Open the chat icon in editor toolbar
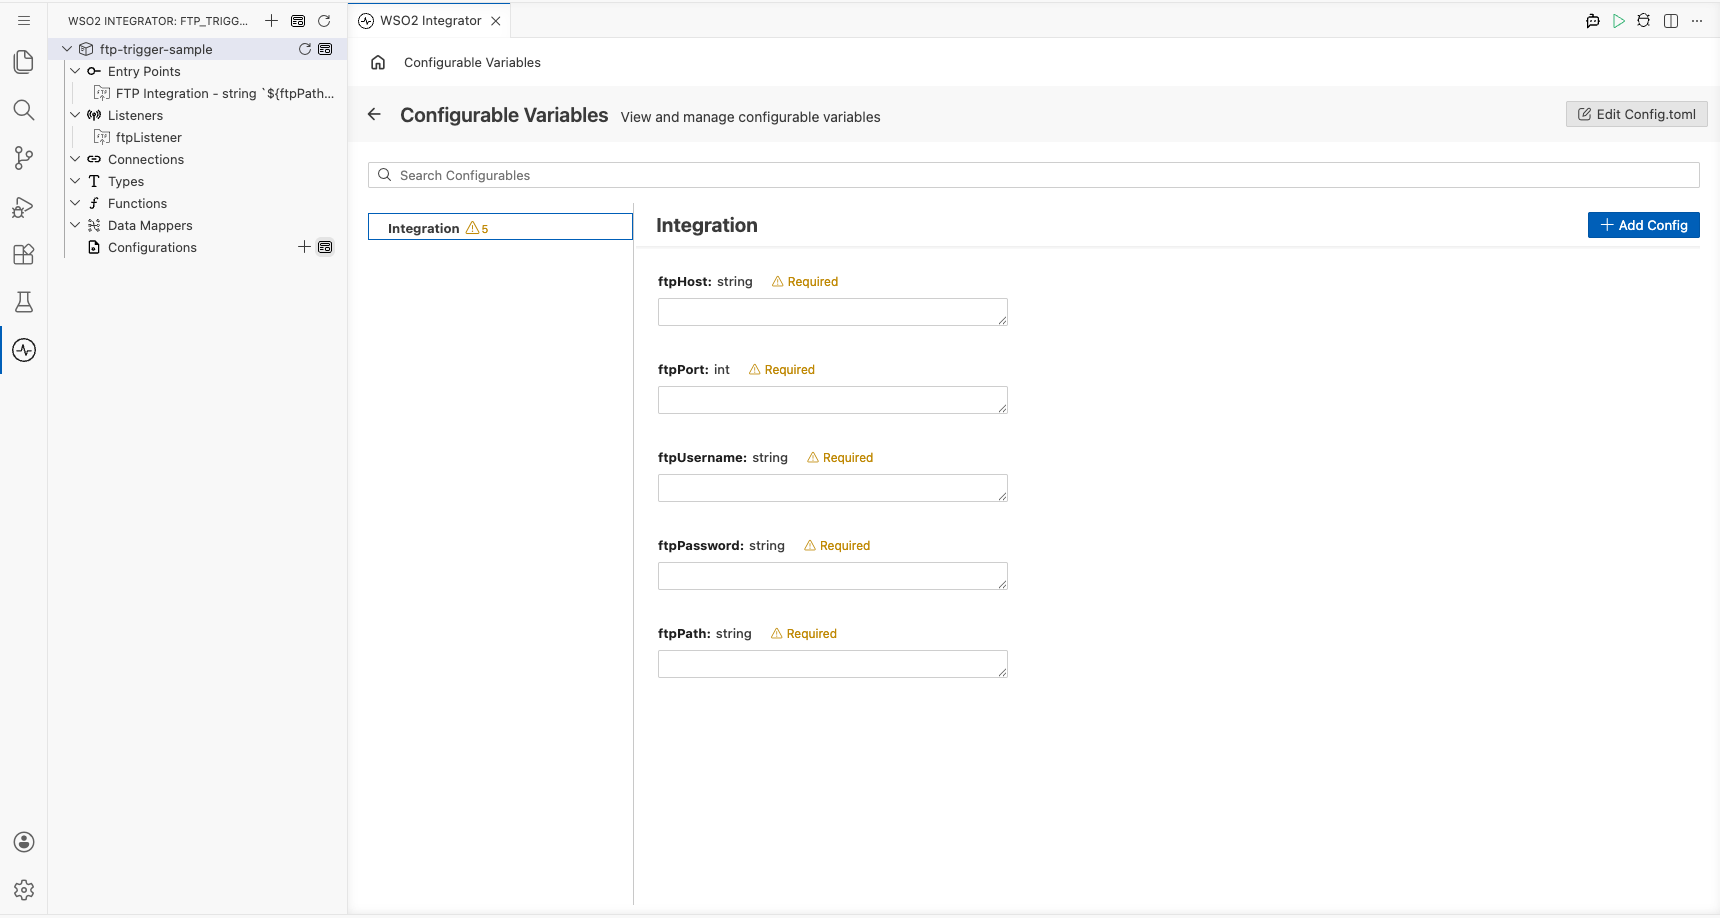 (1593, 20)
